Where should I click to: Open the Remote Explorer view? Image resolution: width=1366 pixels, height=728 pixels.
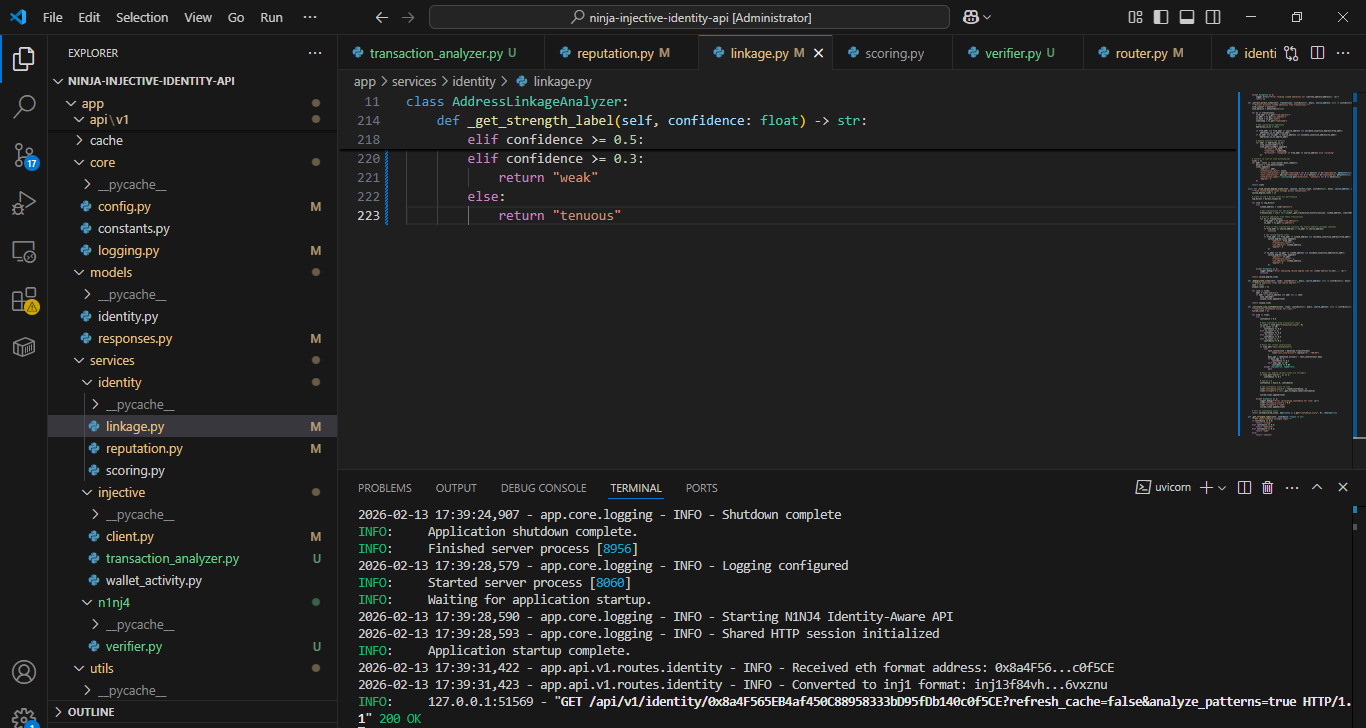coord(24,252)
